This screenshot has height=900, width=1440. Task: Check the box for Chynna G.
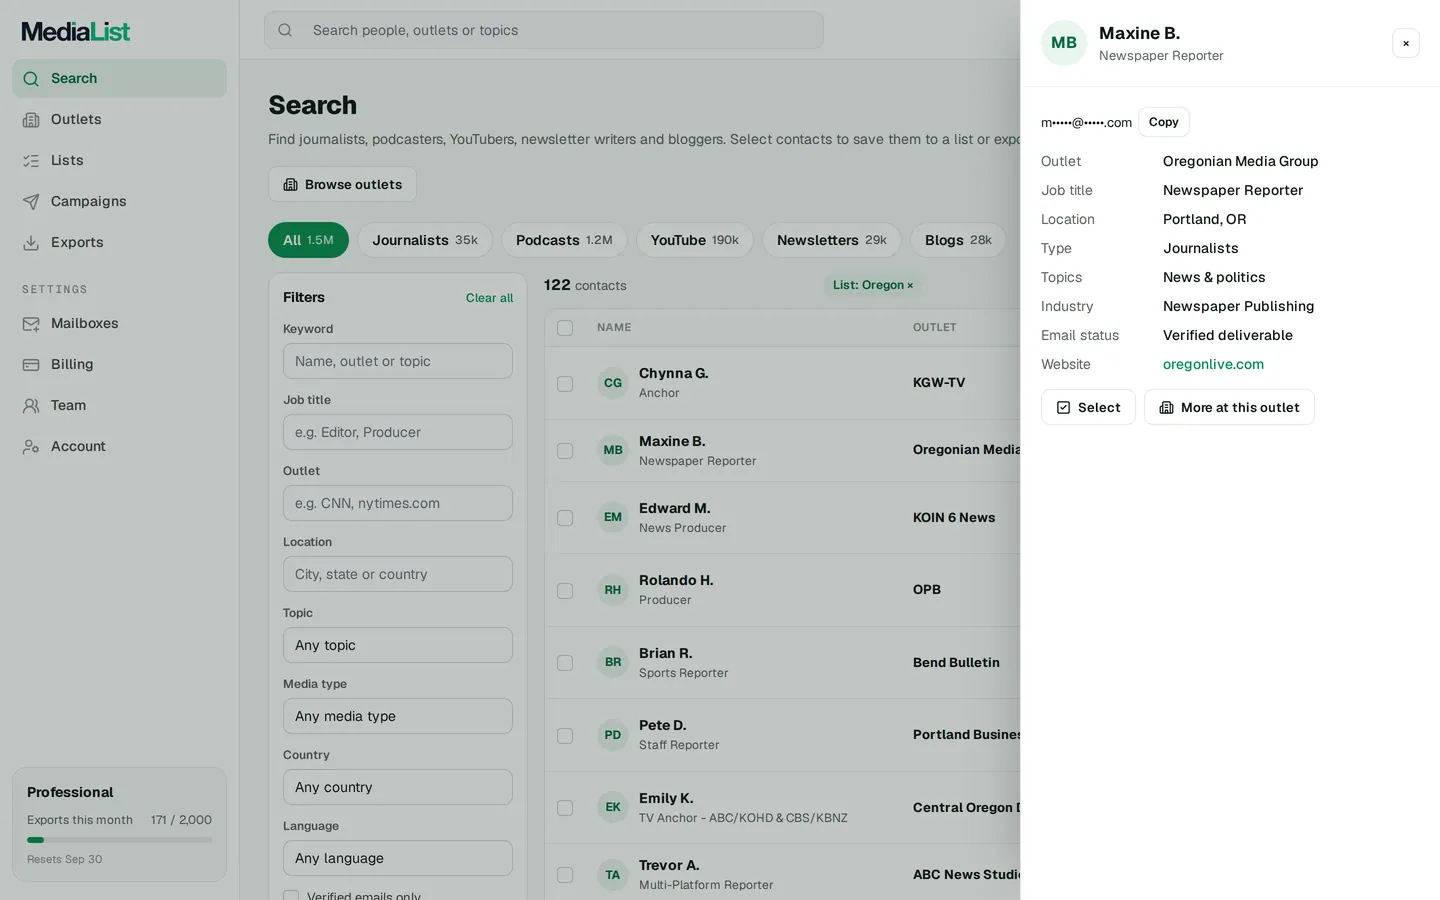565,384
